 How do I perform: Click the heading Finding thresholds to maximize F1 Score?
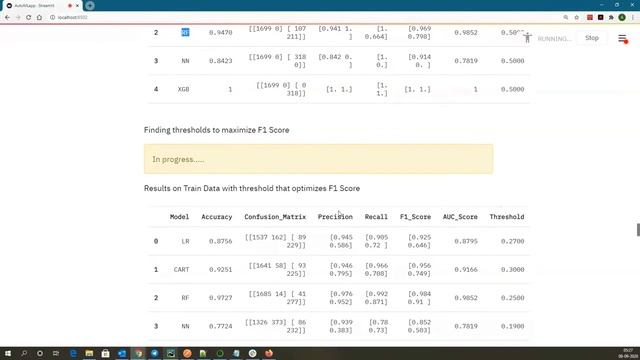click(216, 130)
